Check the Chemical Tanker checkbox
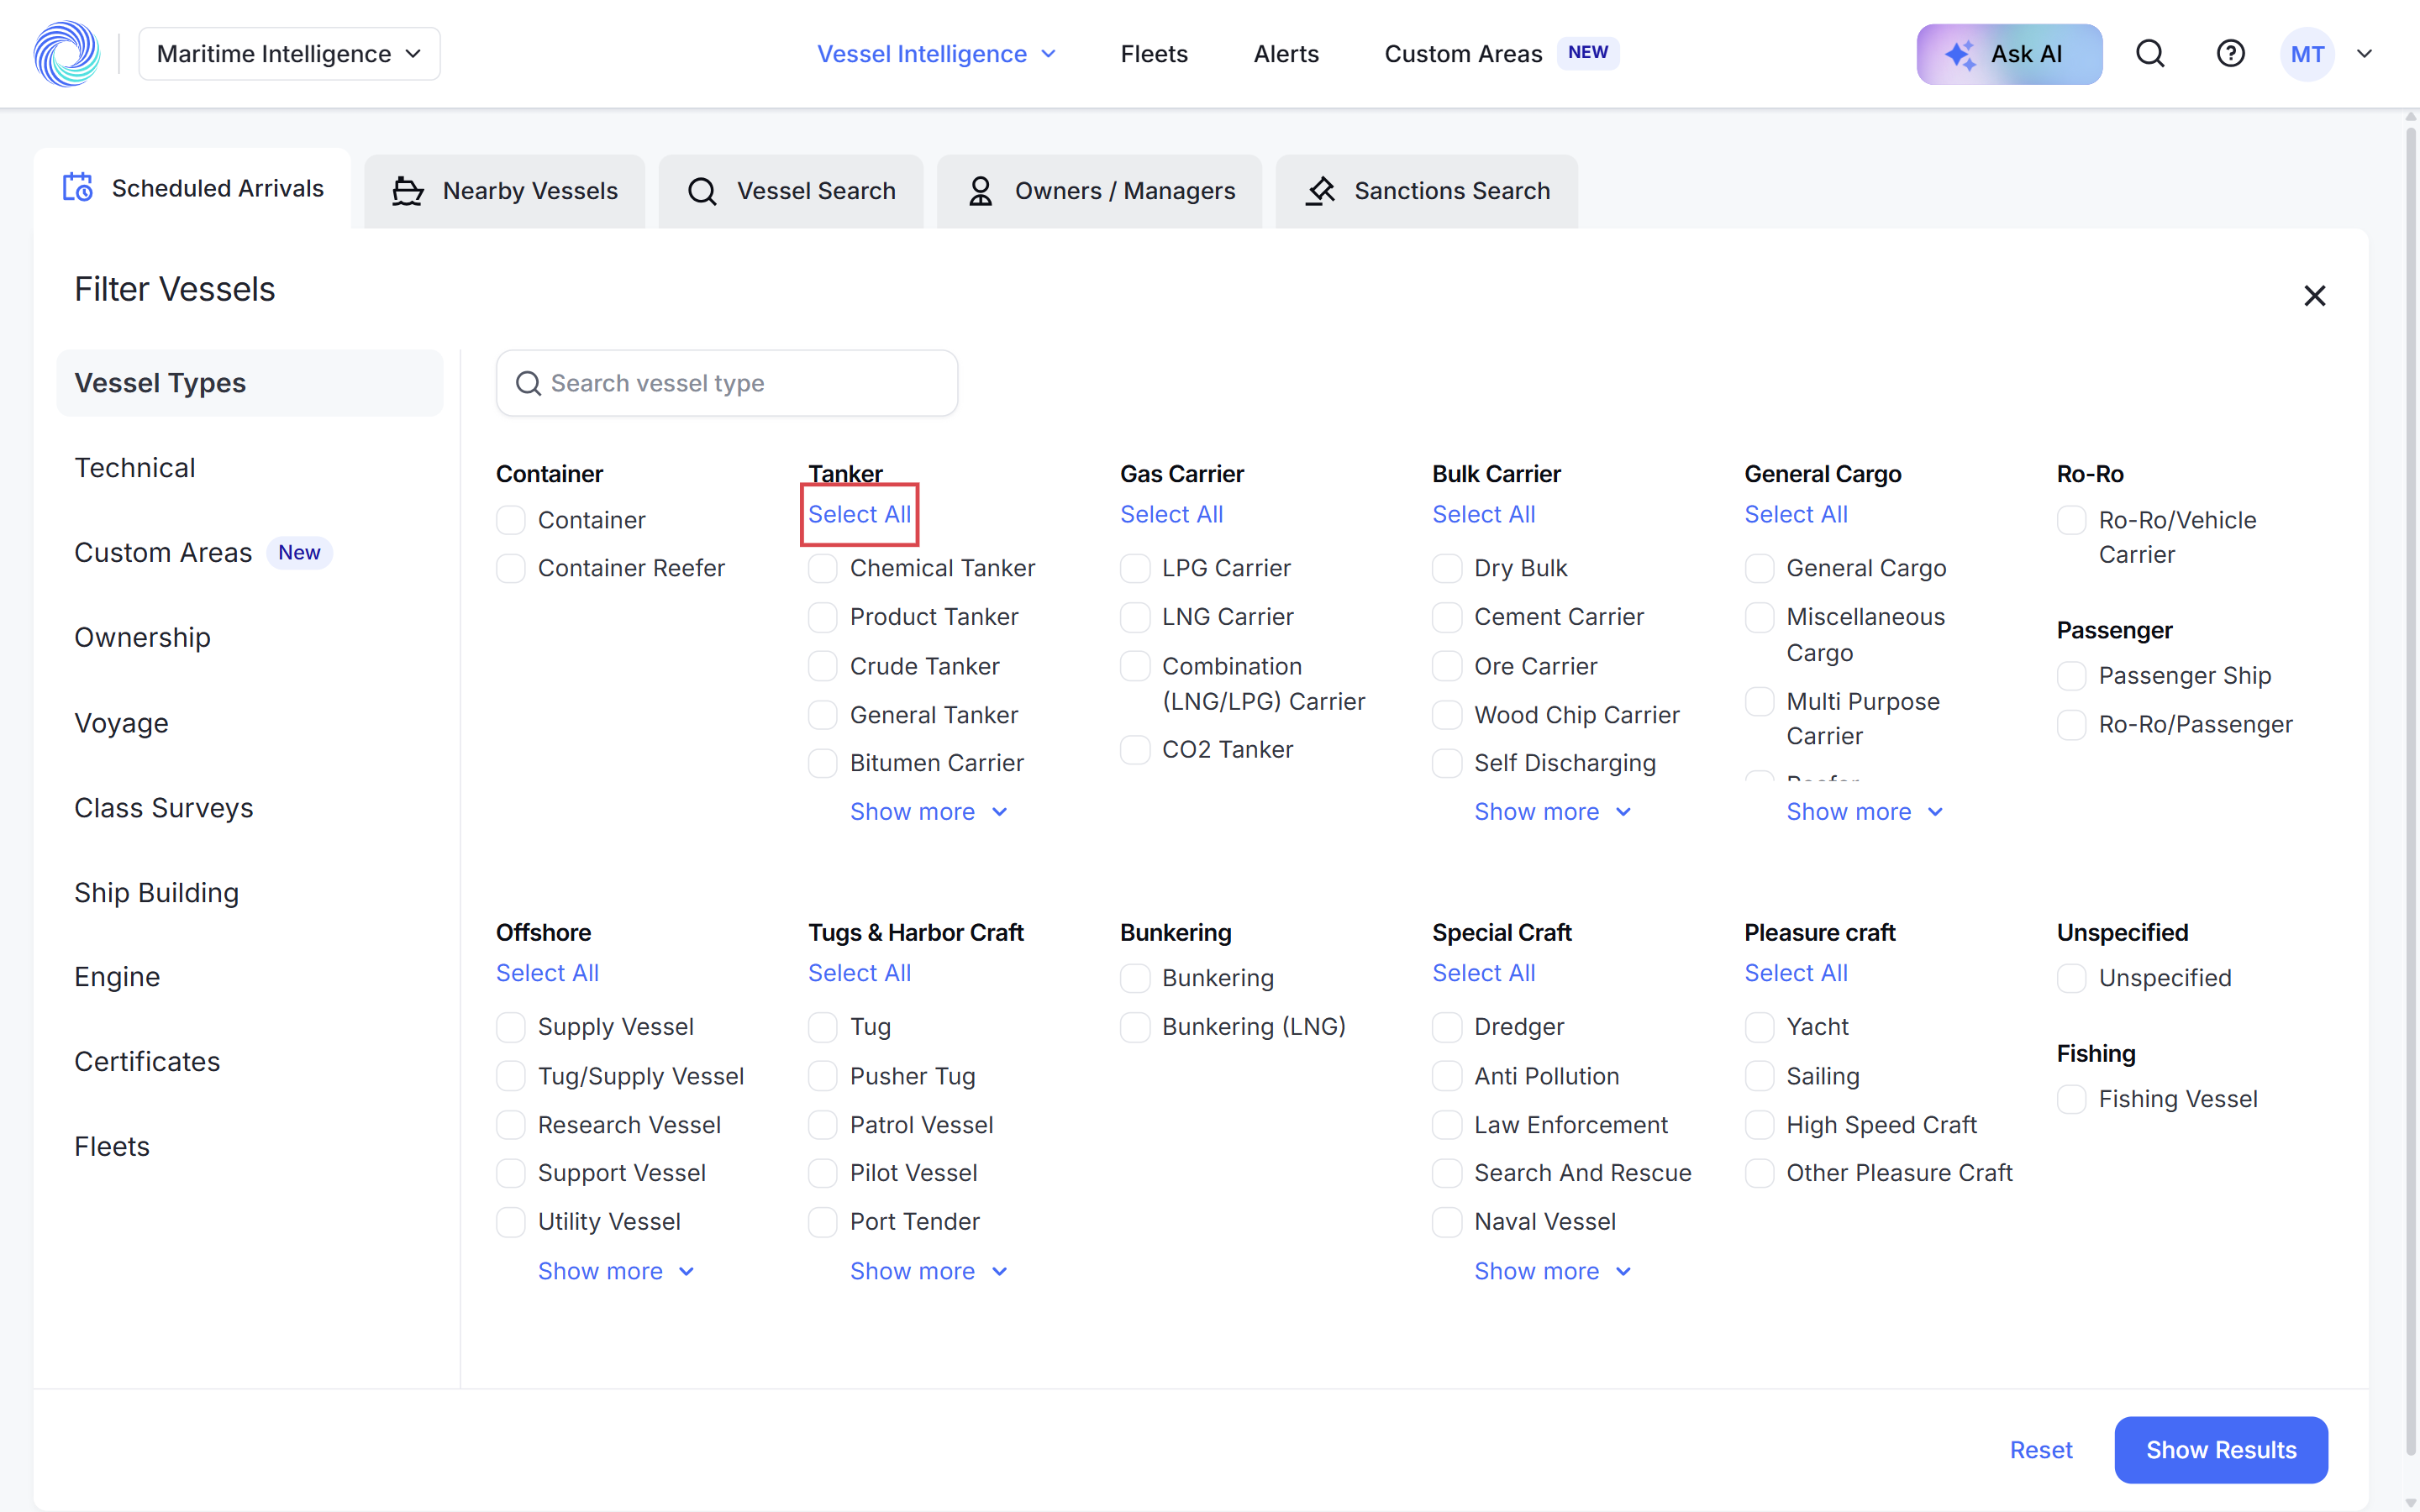Viewport: 2420px width, 1512px height. tap(823, 569)
